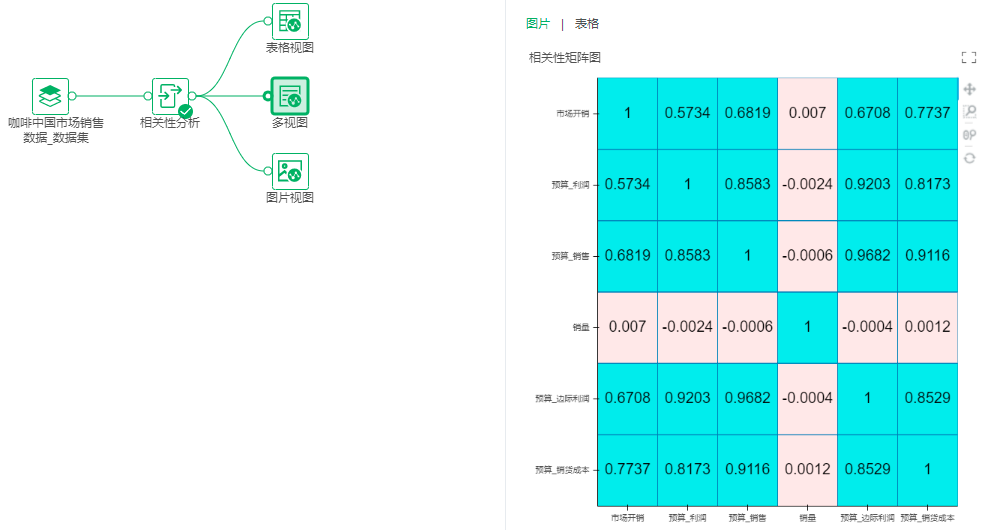
Task: Click the input port of 表格视图 node
Action: [268, 21]
